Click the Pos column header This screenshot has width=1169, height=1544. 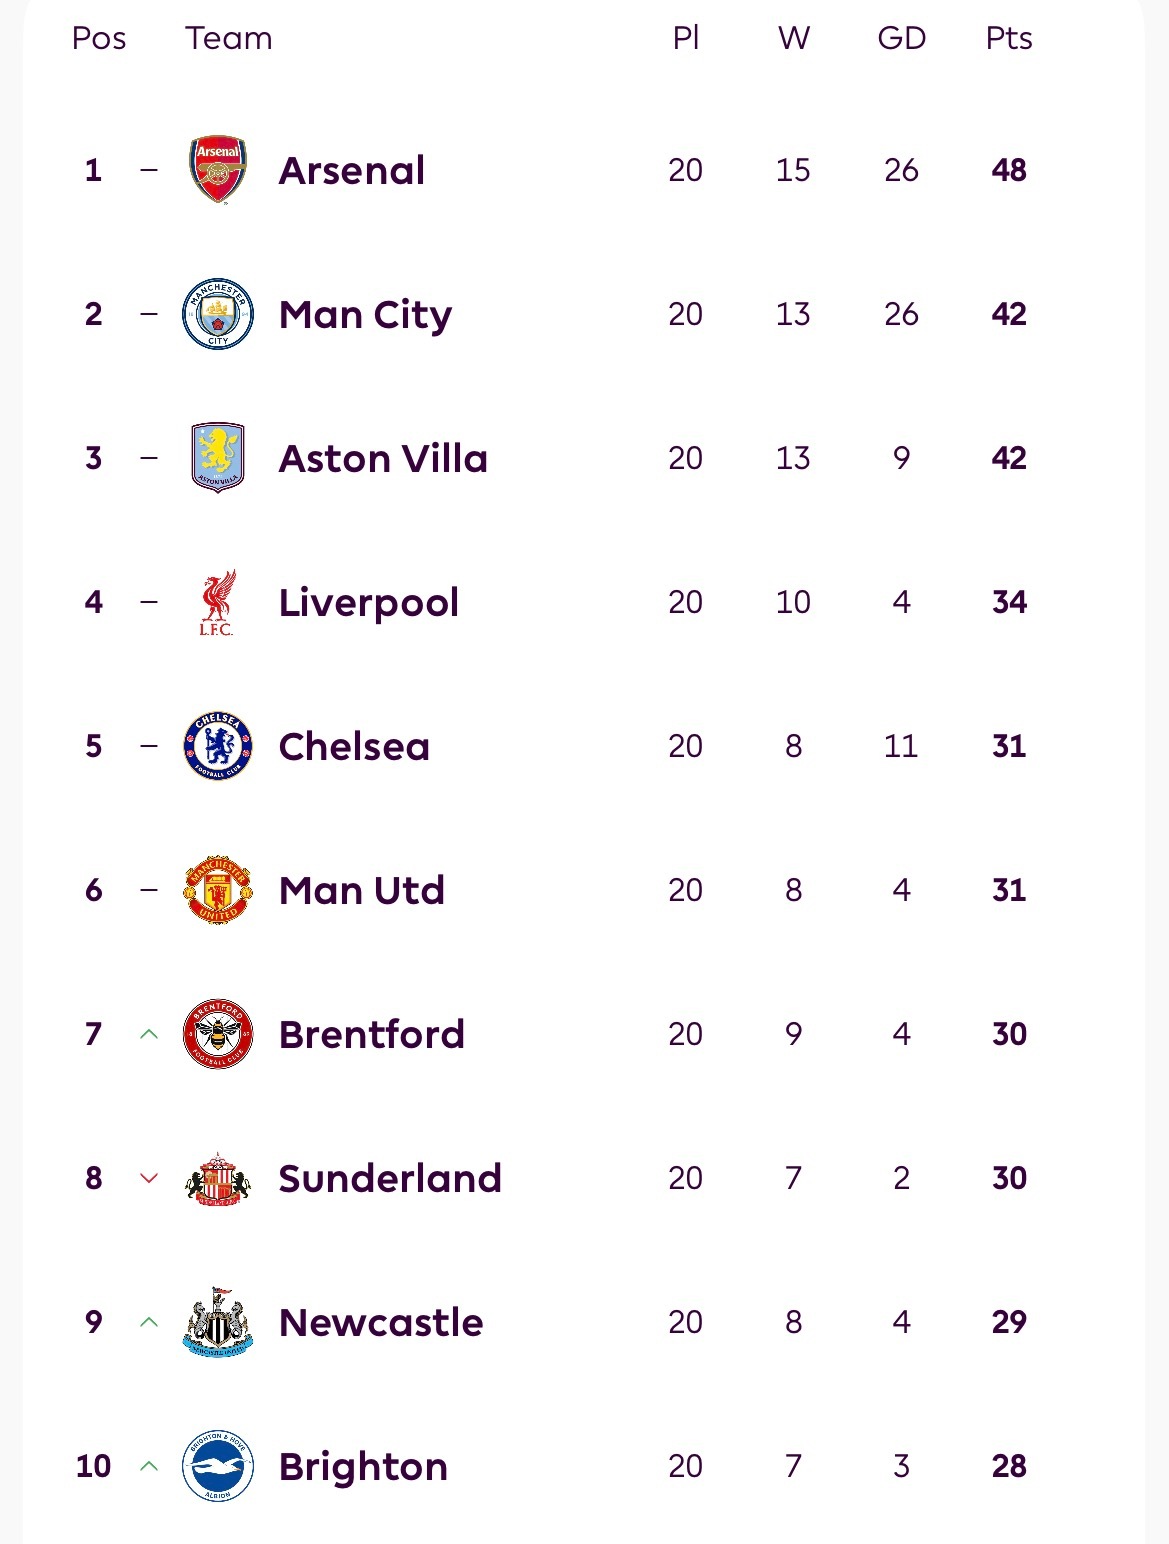[99, 38]
